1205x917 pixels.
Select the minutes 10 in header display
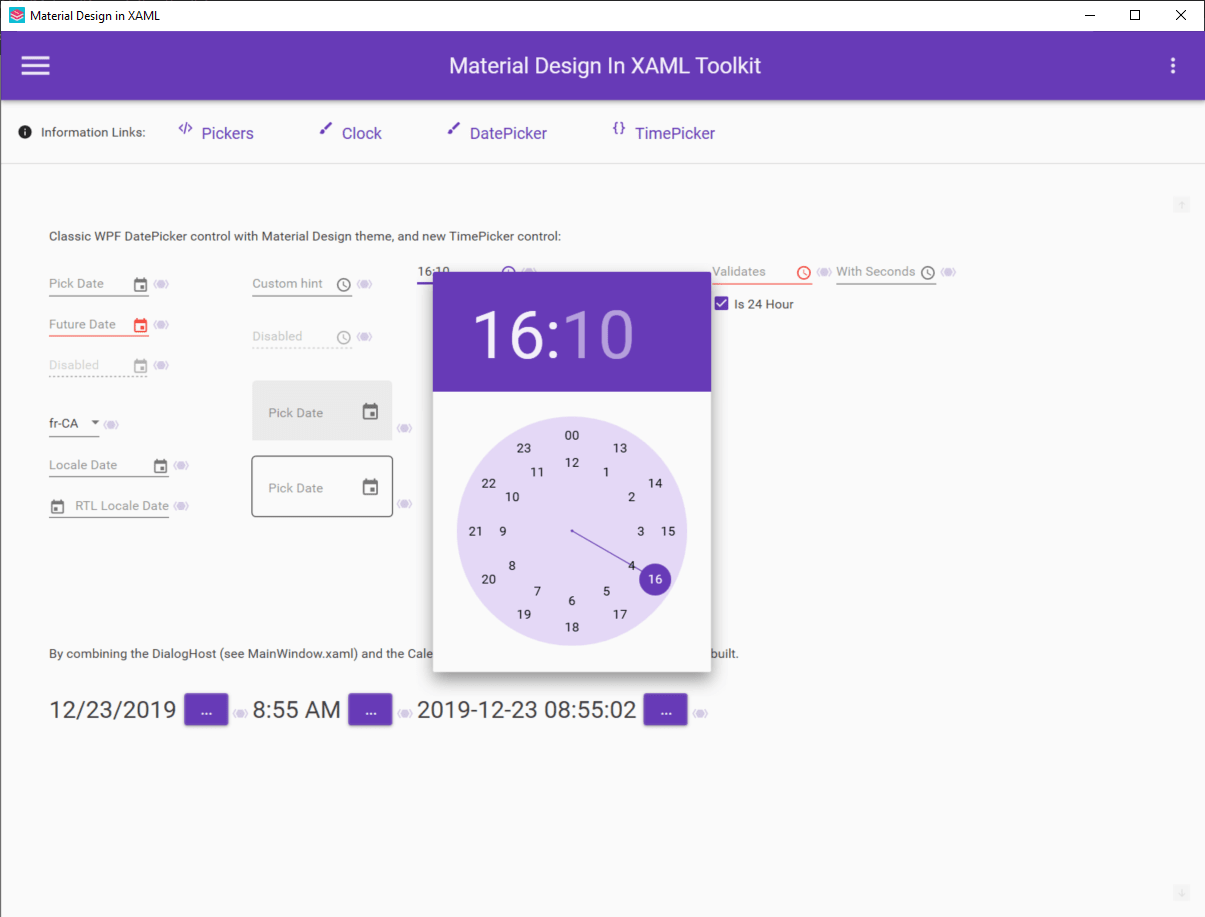(598, 334)
